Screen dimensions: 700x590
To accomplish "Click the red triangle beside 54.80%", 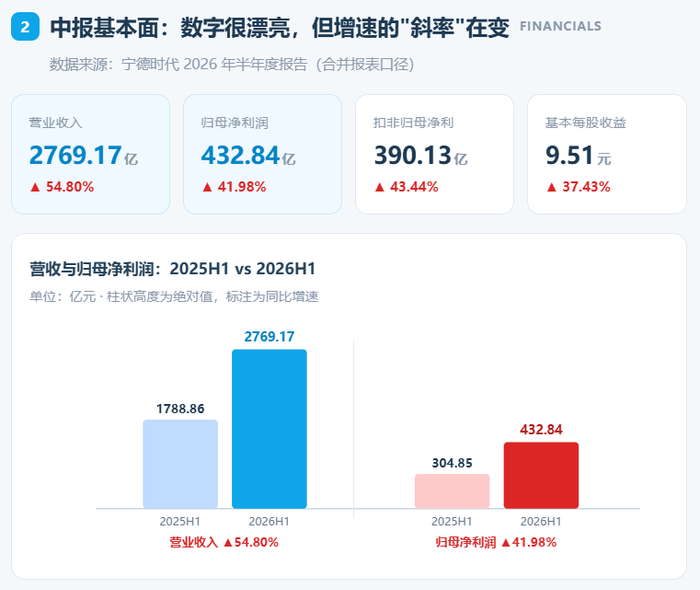I will [x=35, y=187].
